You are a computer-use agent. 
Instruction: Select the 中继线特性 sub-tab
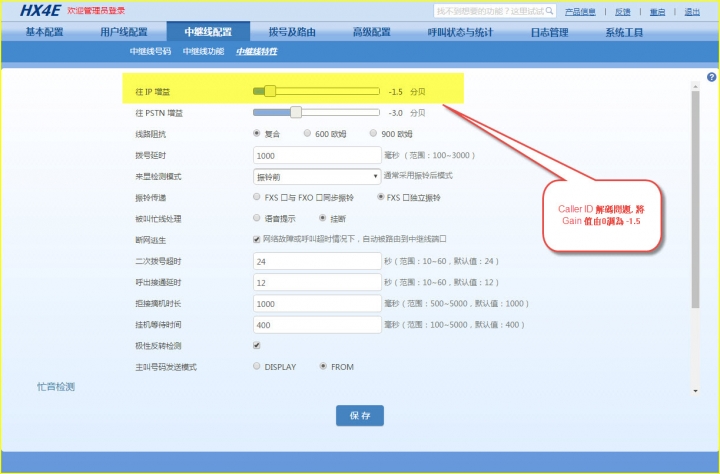click(257, 51)
